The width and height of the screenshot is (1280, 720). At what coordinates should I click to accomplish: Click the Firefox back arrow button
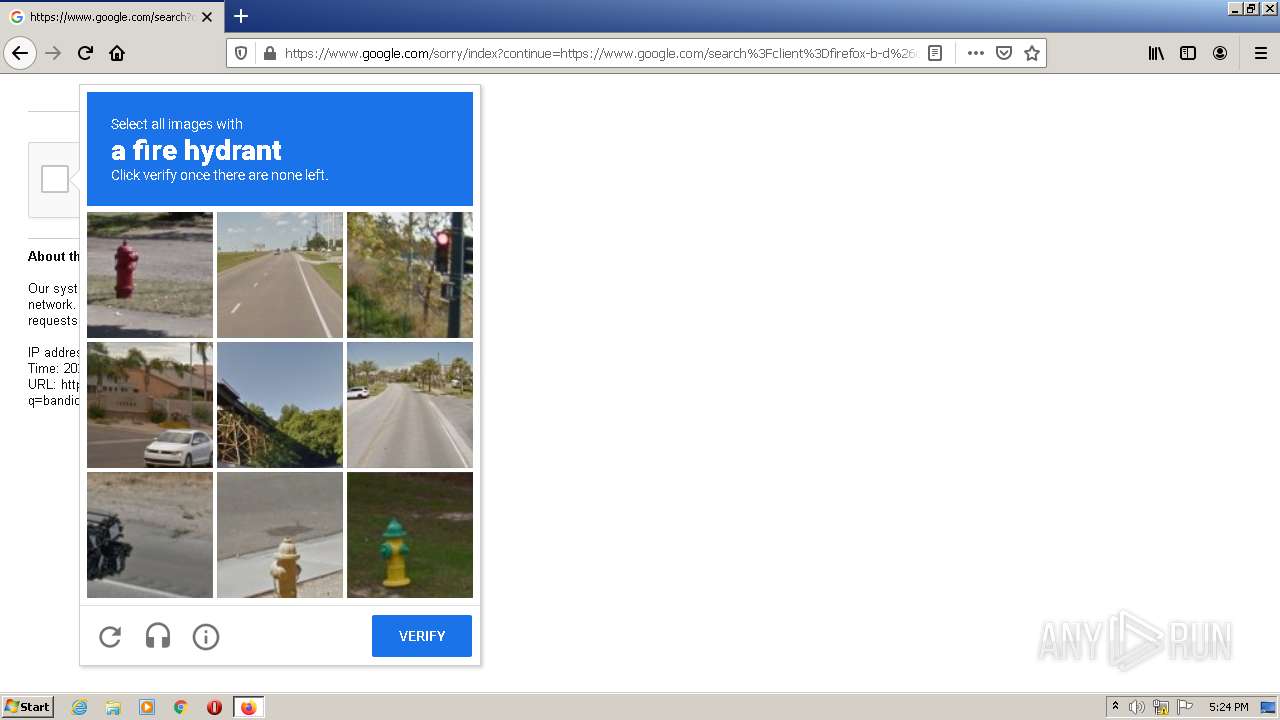[20, 53]
